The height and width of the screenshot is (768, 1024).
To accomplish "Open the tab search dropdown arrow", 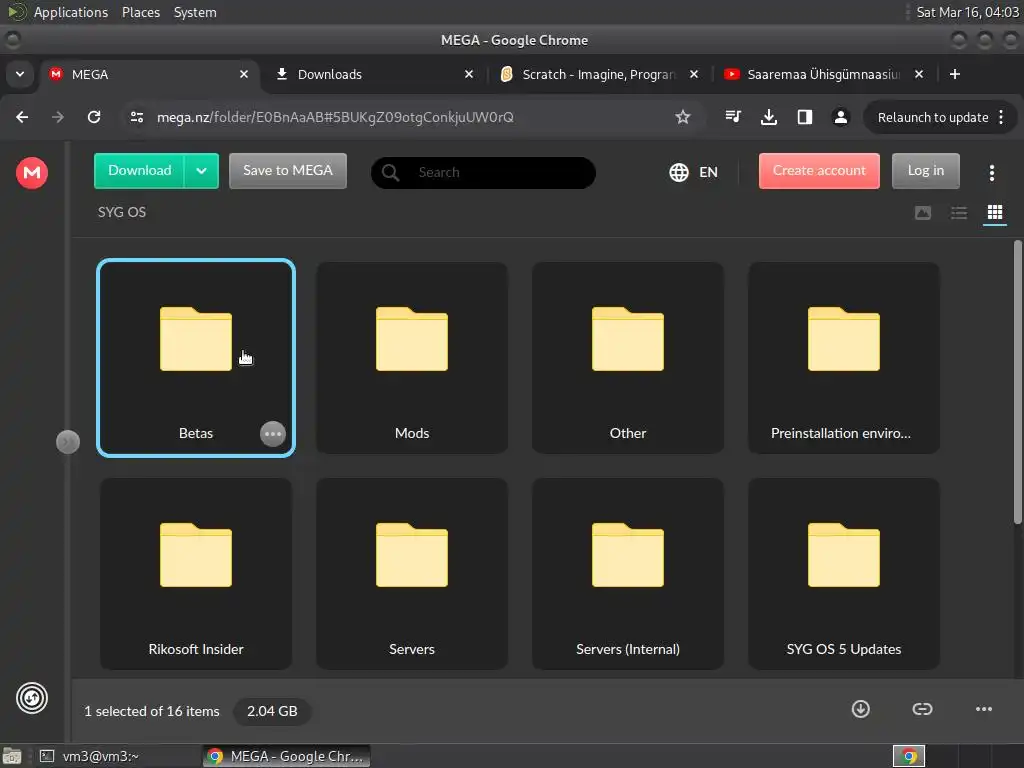I will coord(20,74).
